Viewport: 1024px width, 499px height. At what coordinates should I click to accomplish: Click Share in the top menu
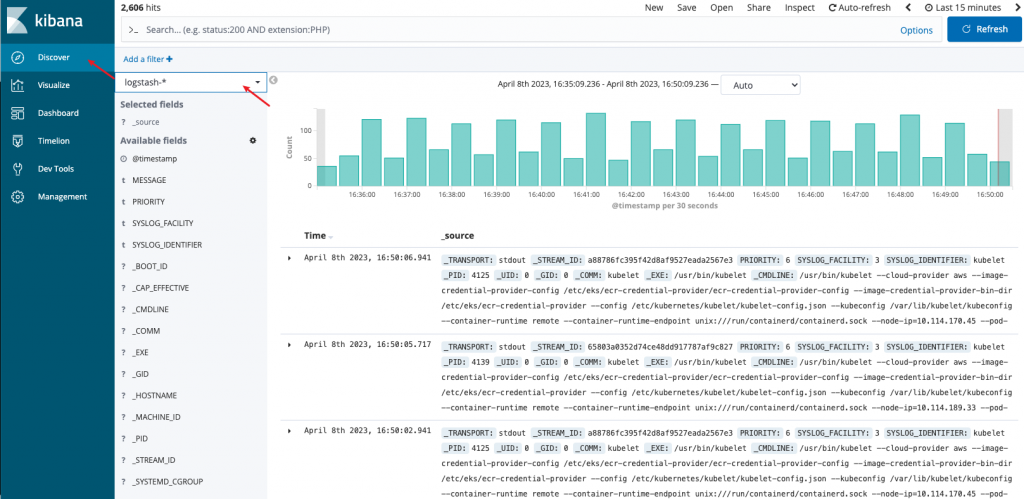tap(759, 8)
